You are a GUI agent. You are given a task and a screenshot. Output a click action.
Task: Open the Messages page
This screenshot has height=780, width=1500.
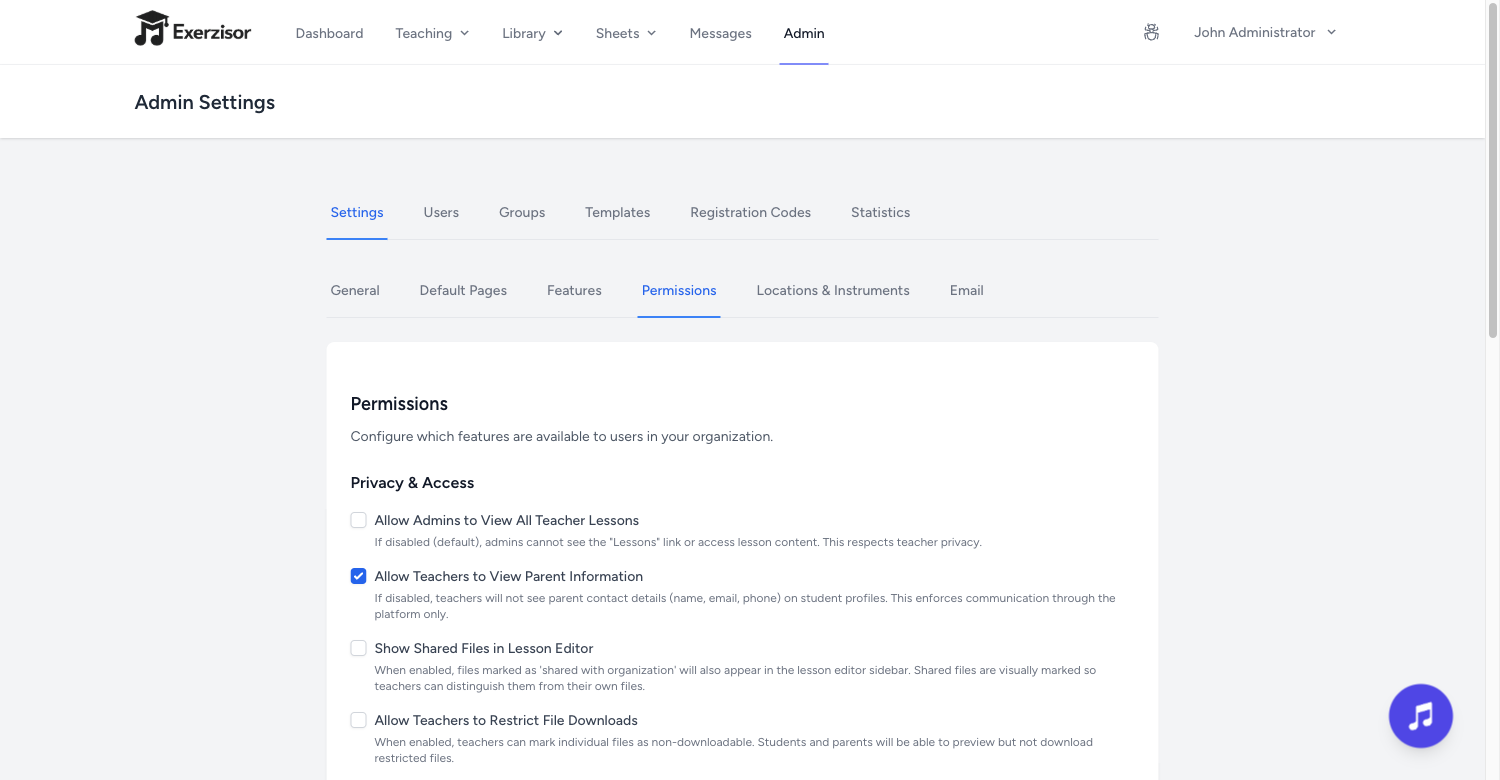coord(720,33)
